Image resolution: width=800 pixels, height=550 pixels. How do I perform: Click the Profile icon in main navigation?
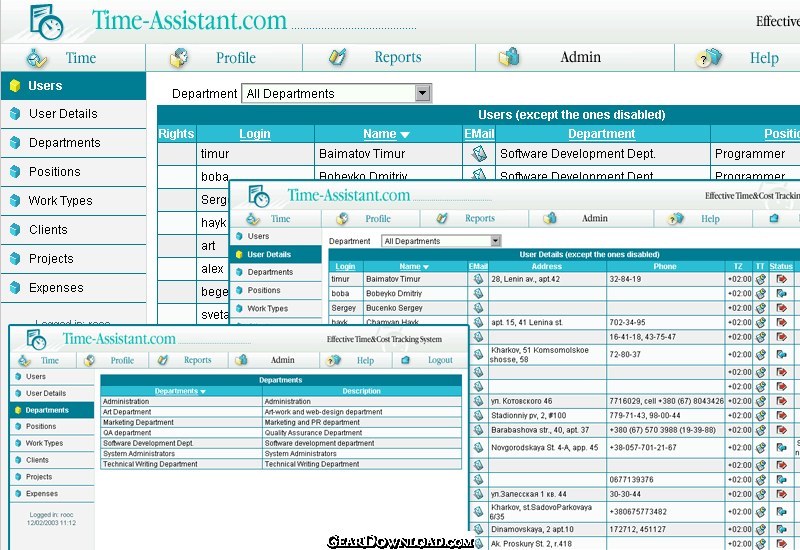pos(179,58)
